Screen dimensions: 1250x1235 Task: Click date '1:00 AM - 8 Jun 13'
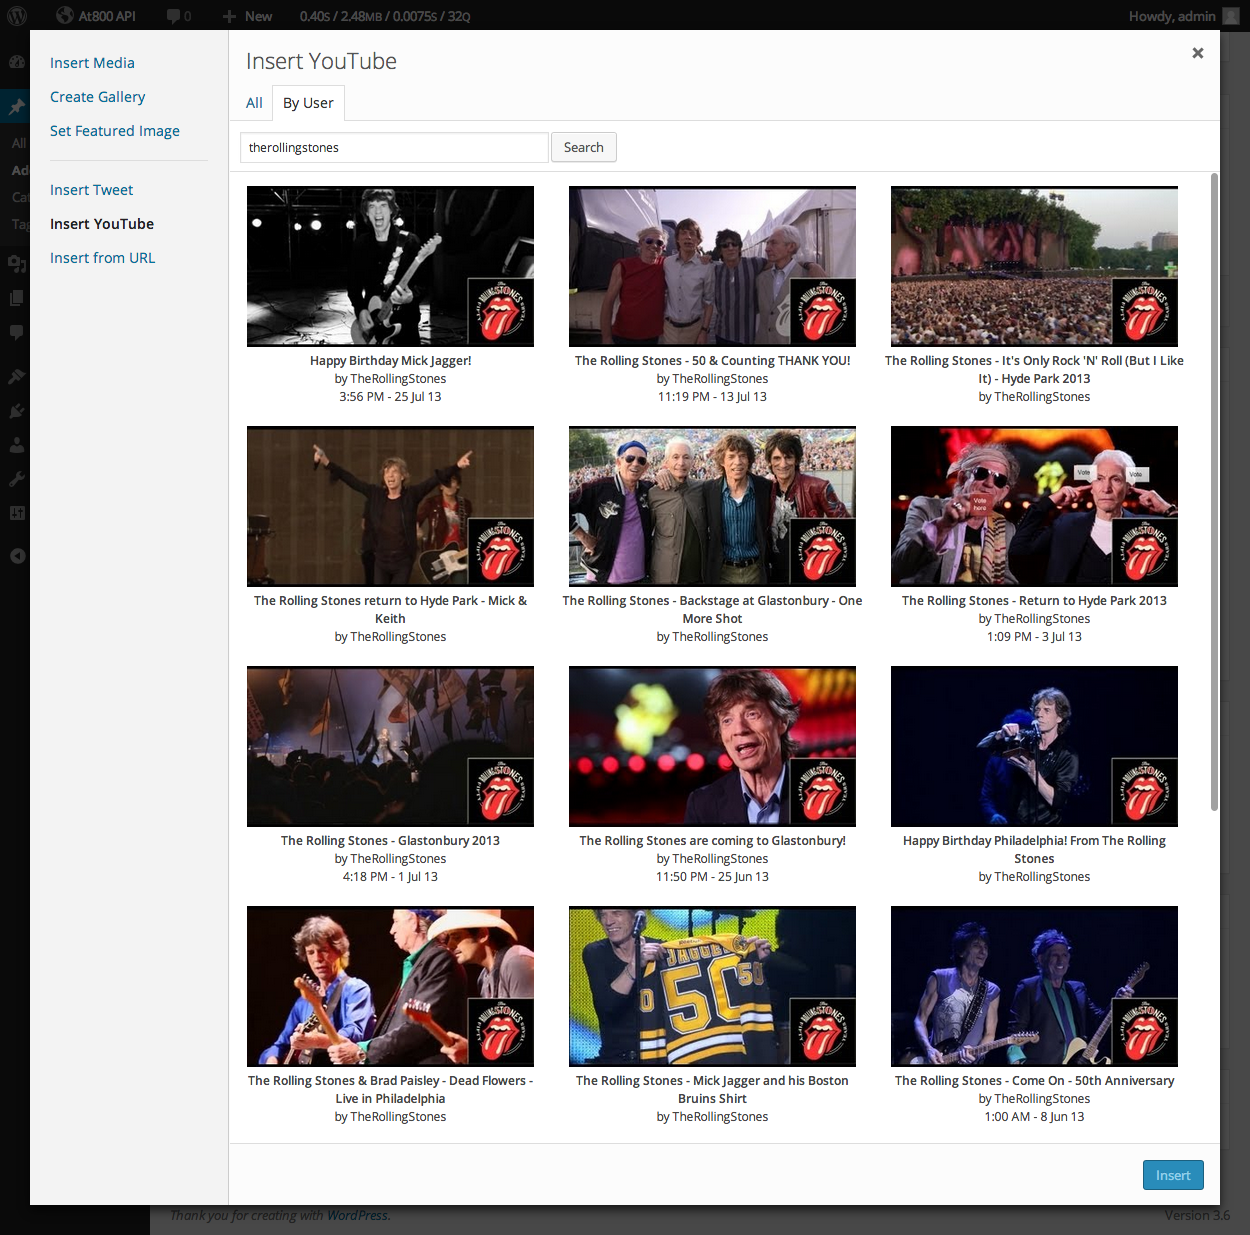click(1034, 1117)
